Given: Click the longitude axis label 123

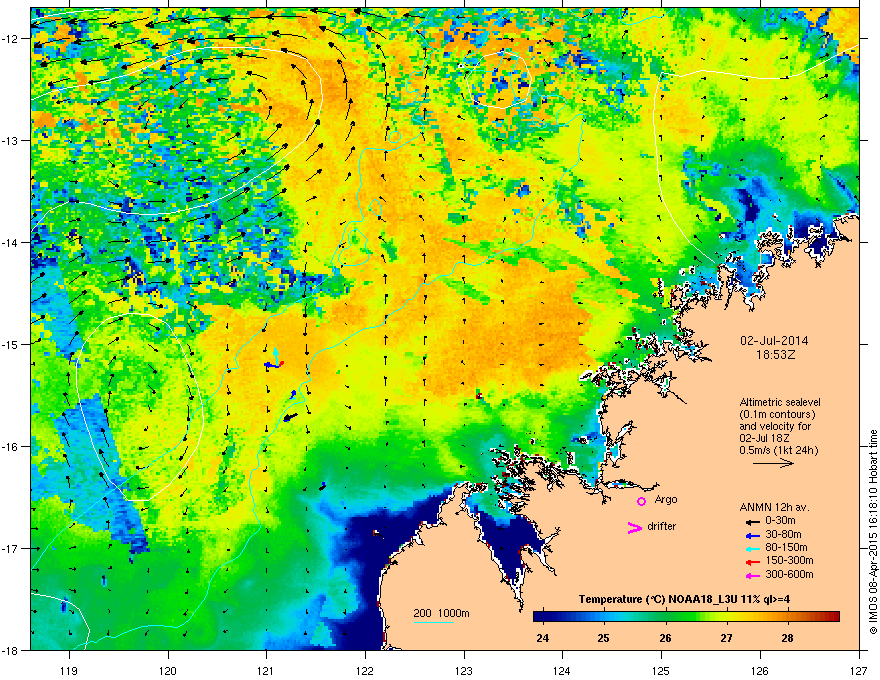Looking at the screenshot, I should pyautogui.click(x=464, y=670).
